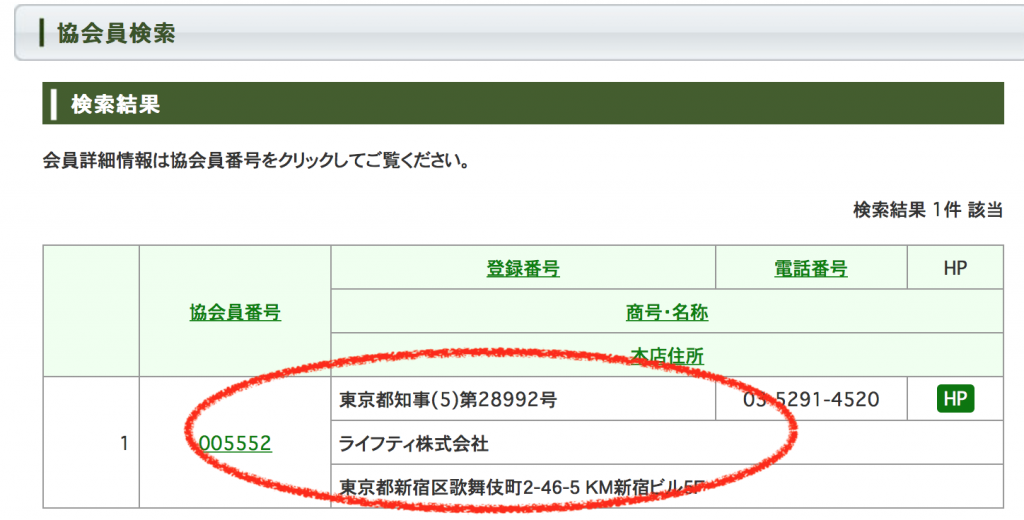Click the white bar marker beside 検索結果
1024x520 pixels.
[x=54, y=104]
